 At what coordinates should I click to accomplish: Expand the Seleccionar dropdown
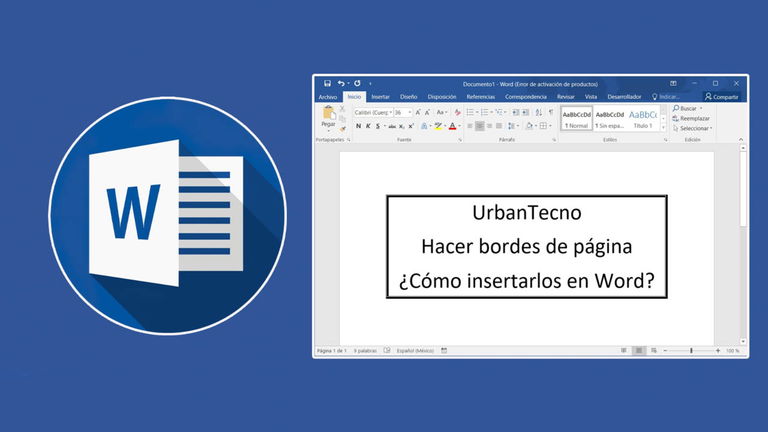coord(693,128)
